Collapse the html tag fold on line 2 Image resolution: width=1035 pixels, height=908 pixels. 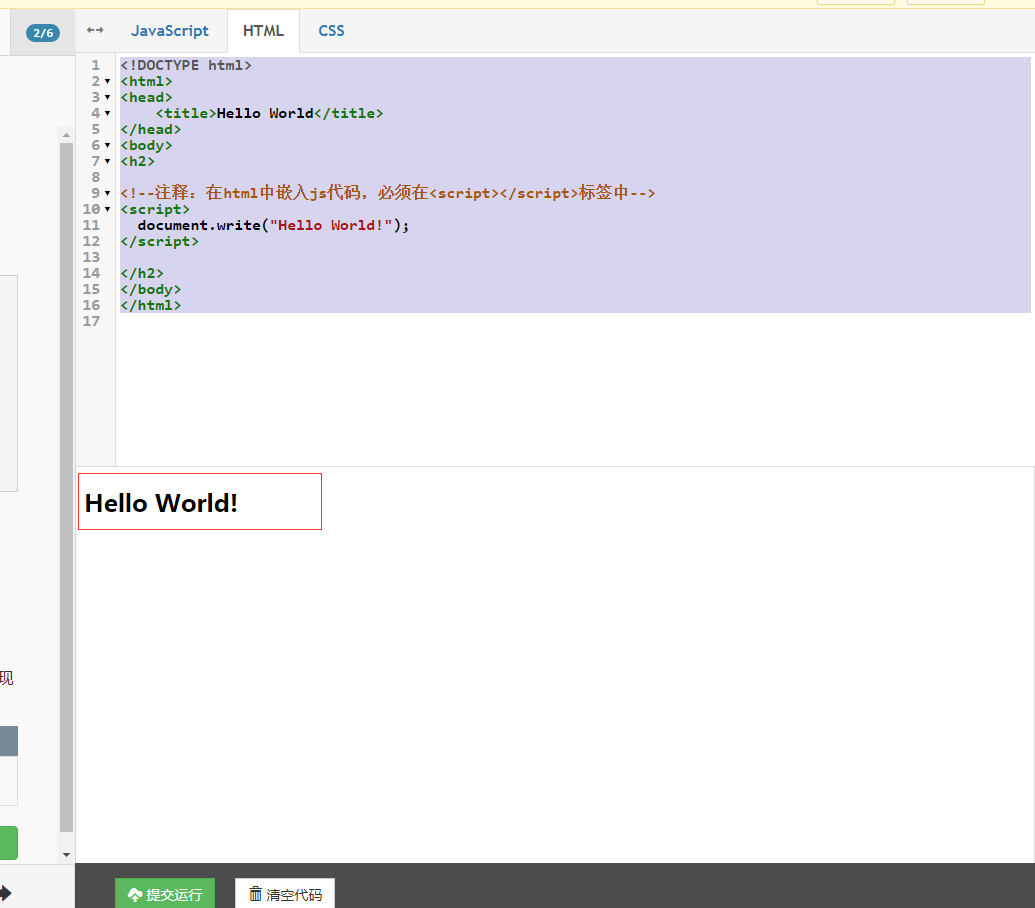pos(108,81)
